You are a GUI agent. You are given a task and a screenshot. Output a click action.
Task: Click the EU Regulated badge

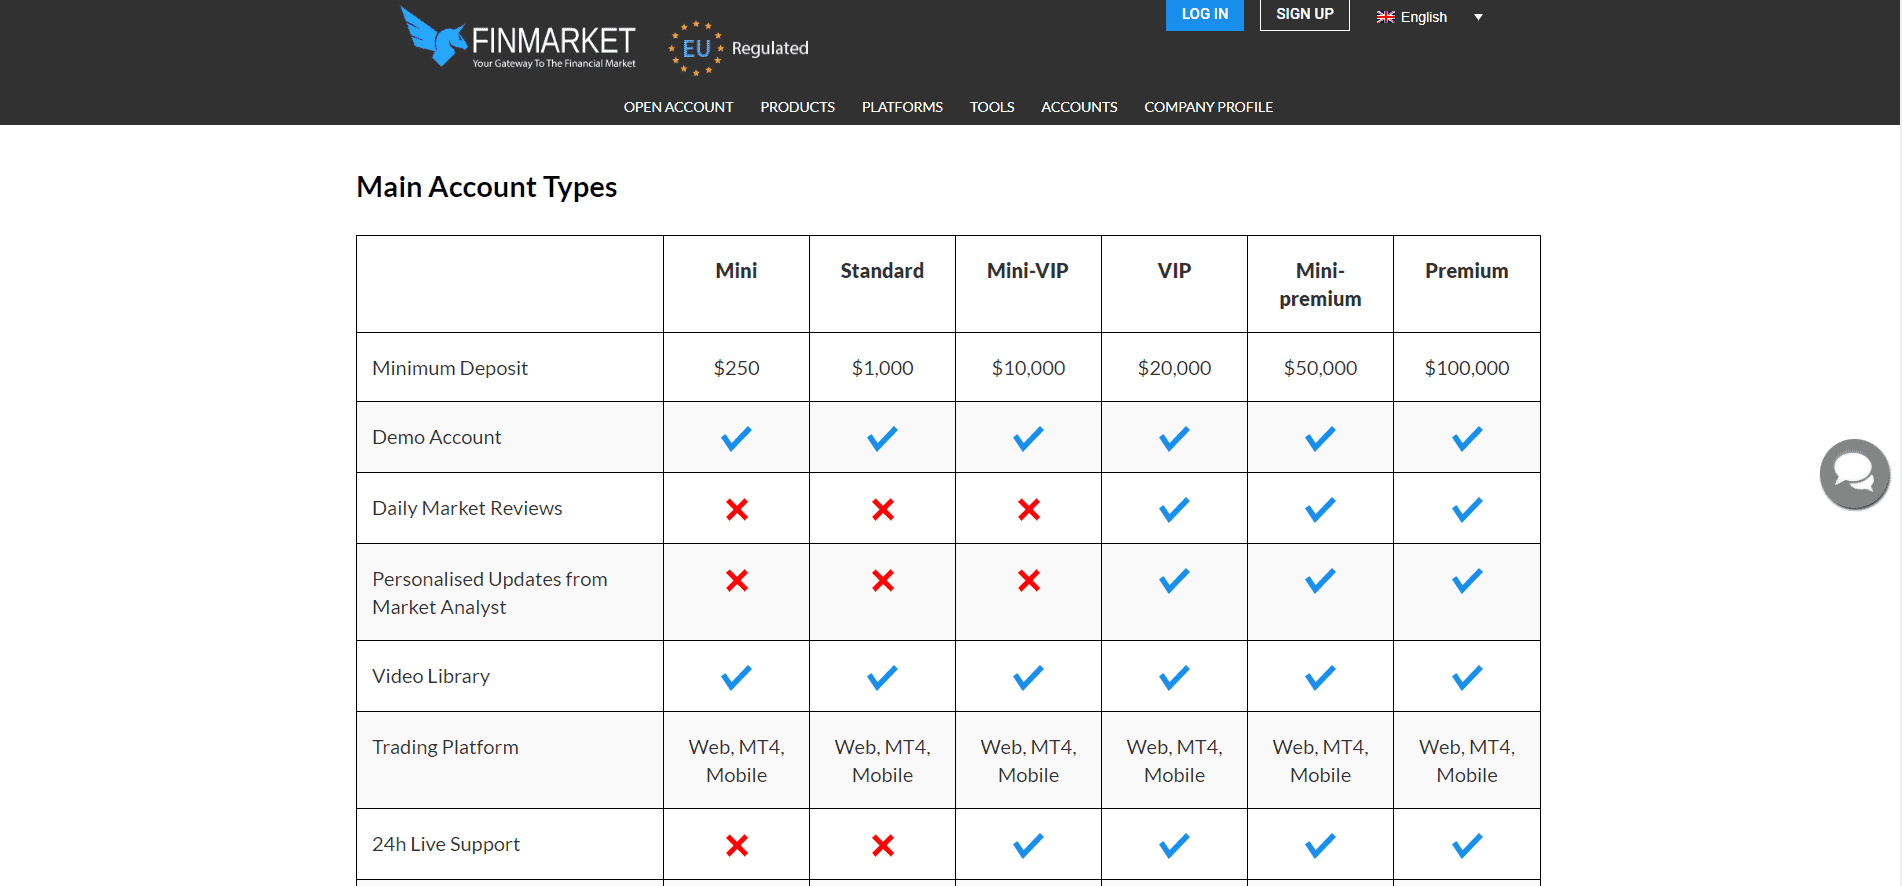[x=739, y=48]
